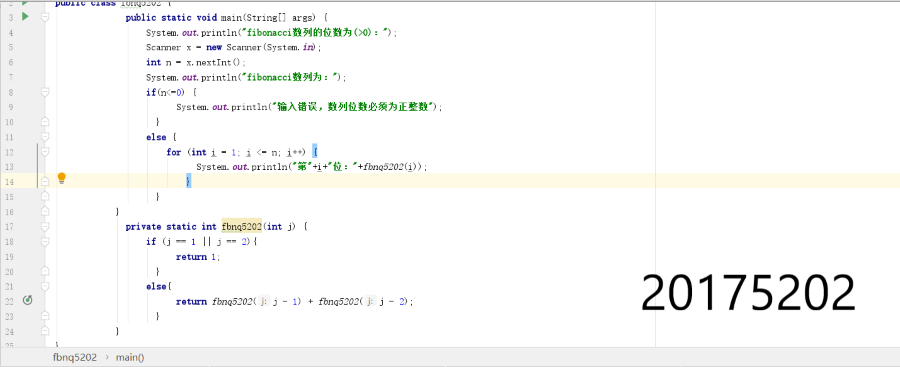Click the string 'fibonacci数列的位数为(>0)：'
The height and width of the screenshot is (367, 900).
coord(316,32)
